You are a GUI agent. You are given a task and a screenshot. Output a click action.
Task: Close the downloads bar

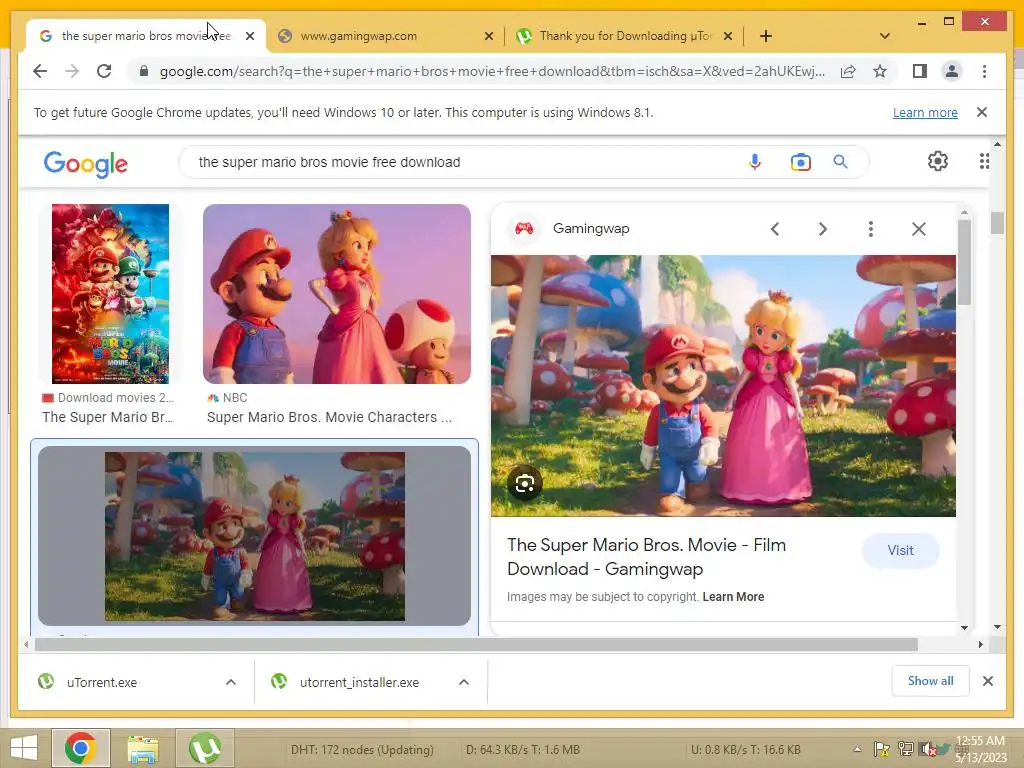pos(987,681)
